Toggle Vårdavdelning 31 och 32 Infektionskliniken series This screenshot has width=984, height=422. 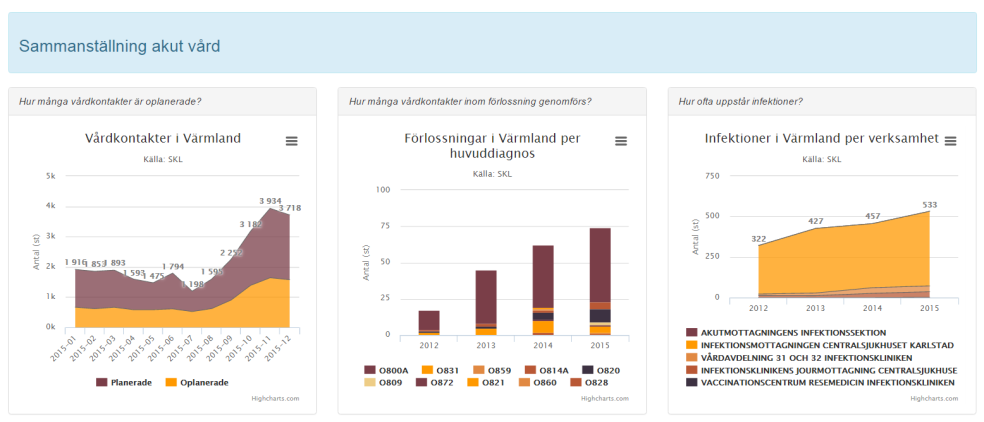(800, 357)
